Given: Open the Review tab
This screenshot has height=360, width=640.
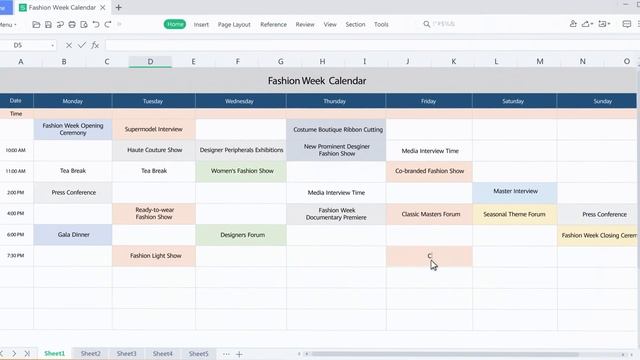Looking at the screenshot, I should click(305, 24).
